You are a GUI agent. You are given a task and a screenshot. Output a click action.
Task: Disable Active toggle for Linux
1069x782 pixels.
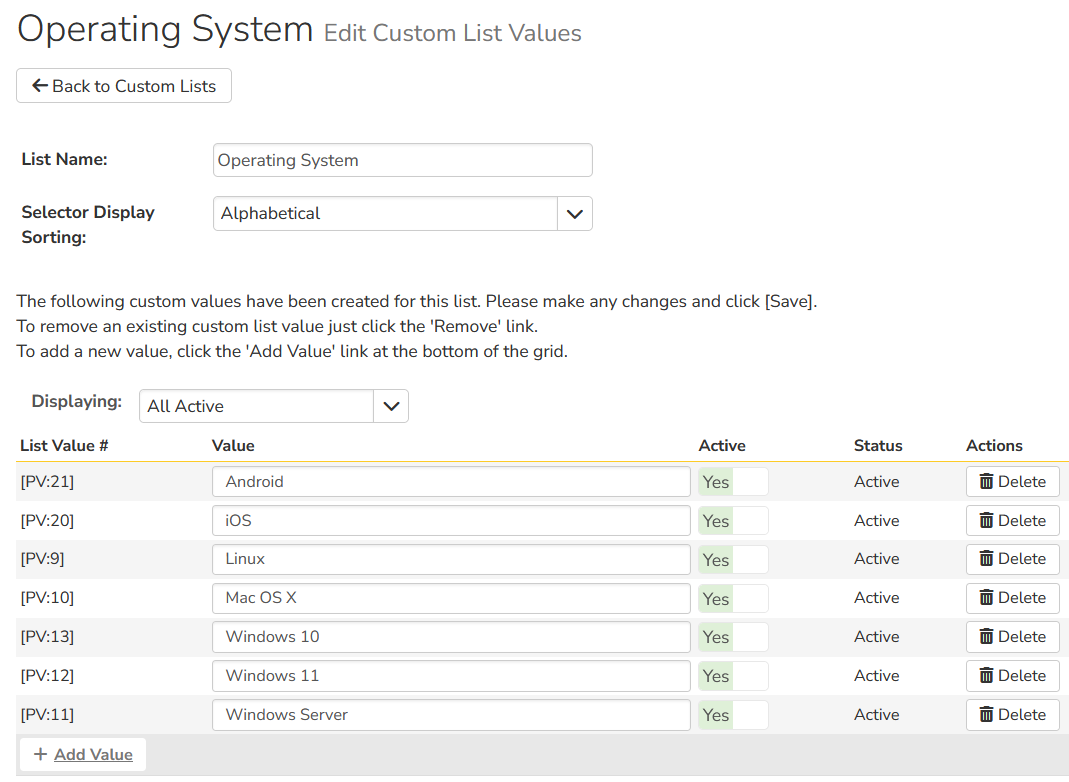pyautogui.click(x=733, y=559)
